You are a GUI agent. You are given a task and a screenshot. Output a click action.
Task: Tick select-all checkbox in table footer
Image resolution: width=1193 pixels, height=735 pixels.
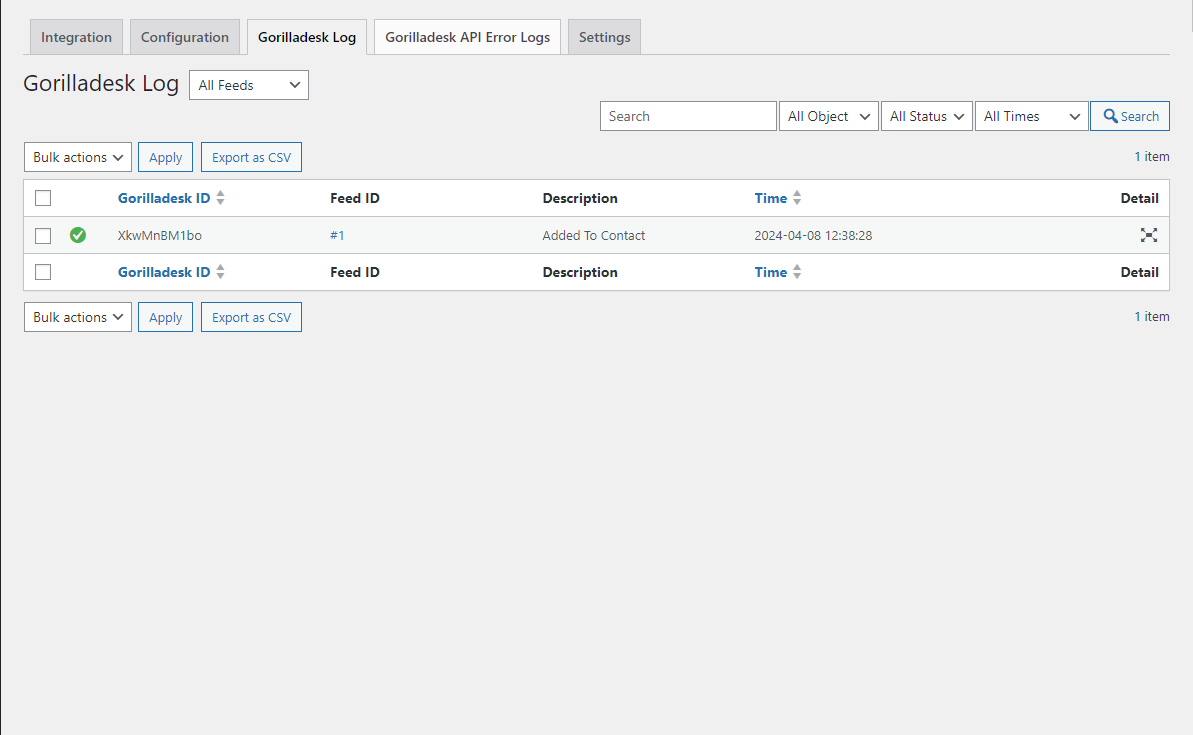43,272
